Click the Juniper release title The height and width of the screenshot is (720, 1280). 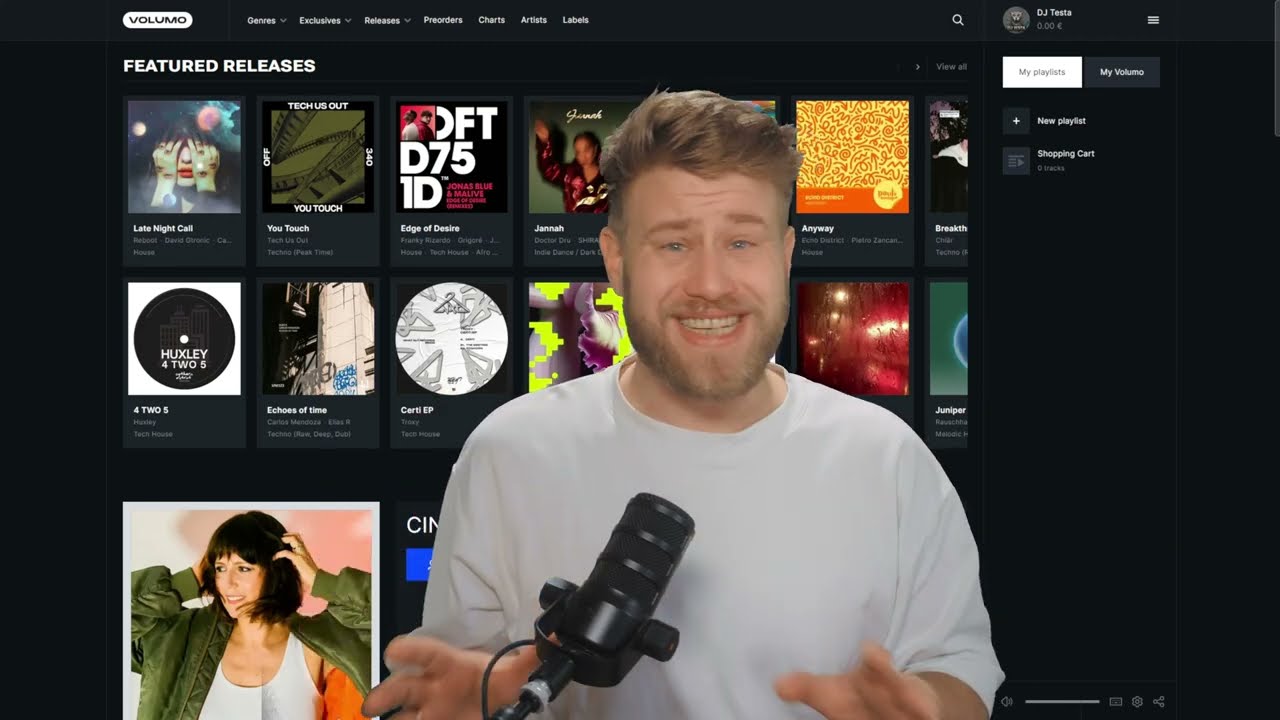950,411
